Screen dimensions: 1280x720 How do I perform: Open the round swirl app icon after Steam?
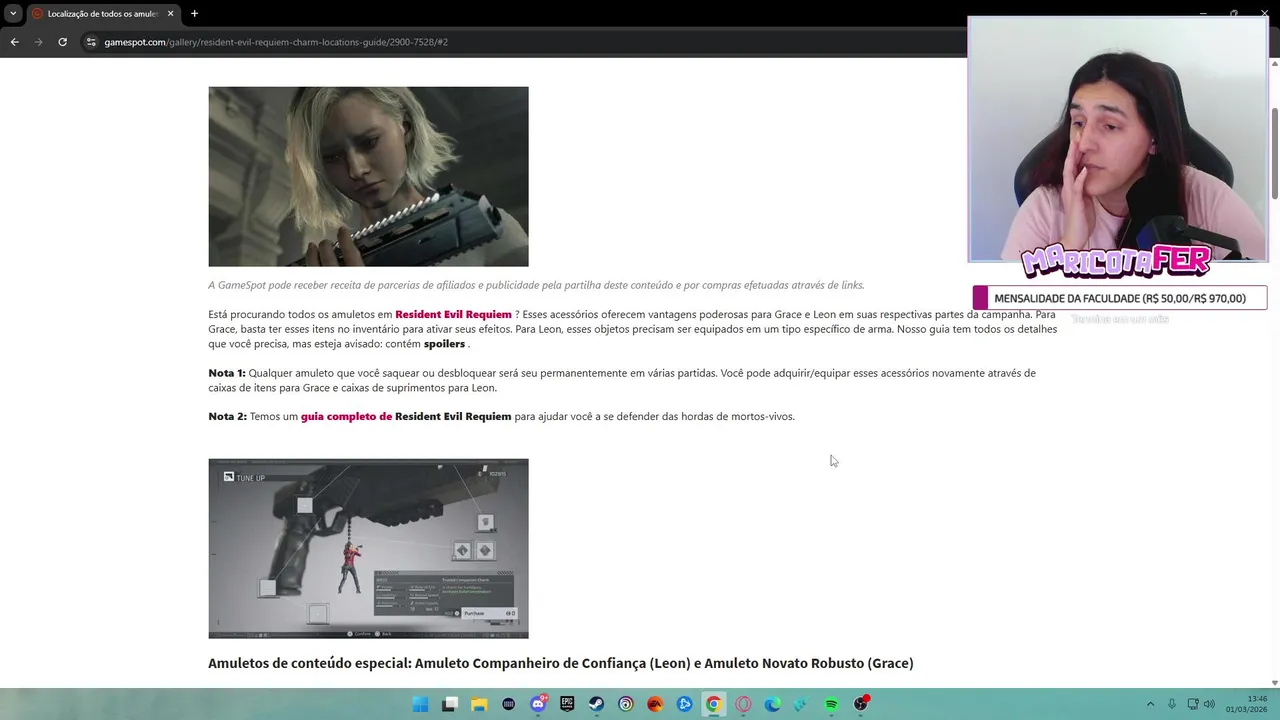click(625, 704)
